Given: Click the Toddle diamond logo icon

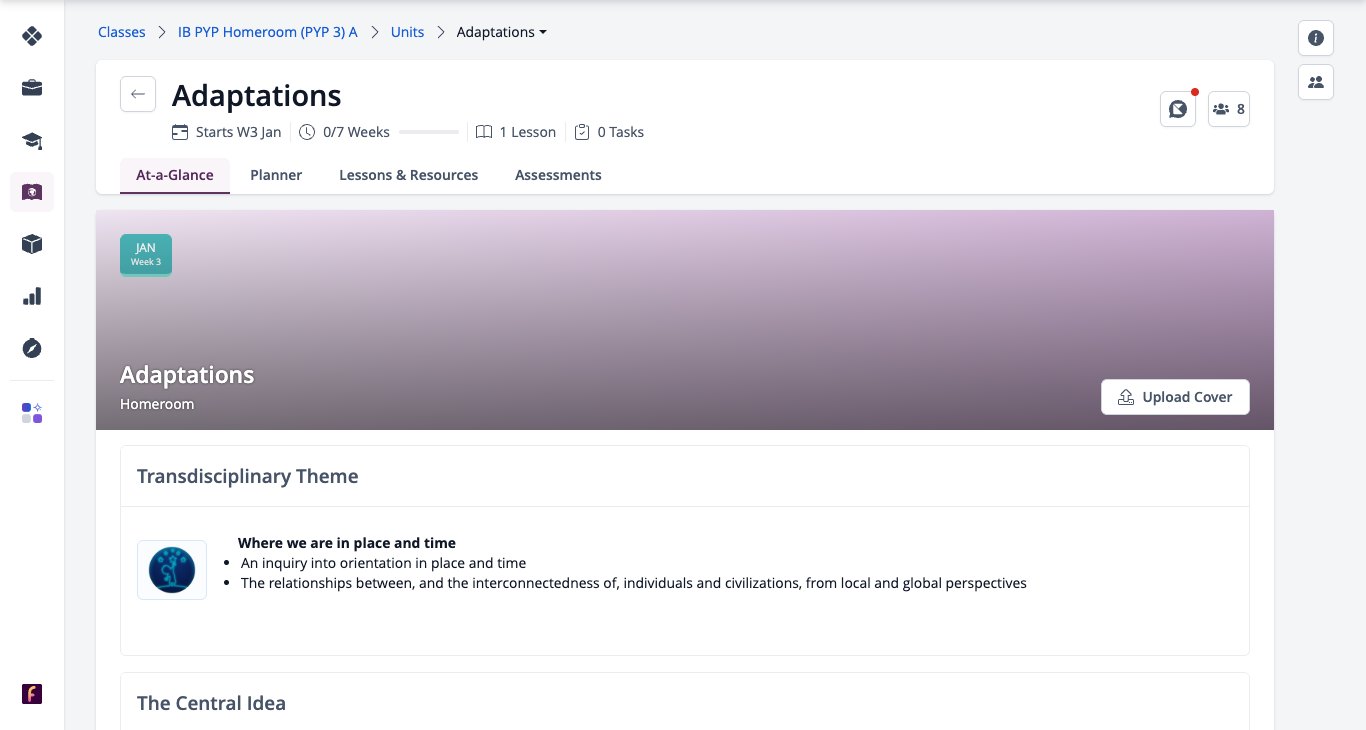Looking at the screenshot, I should pos(32,37).
